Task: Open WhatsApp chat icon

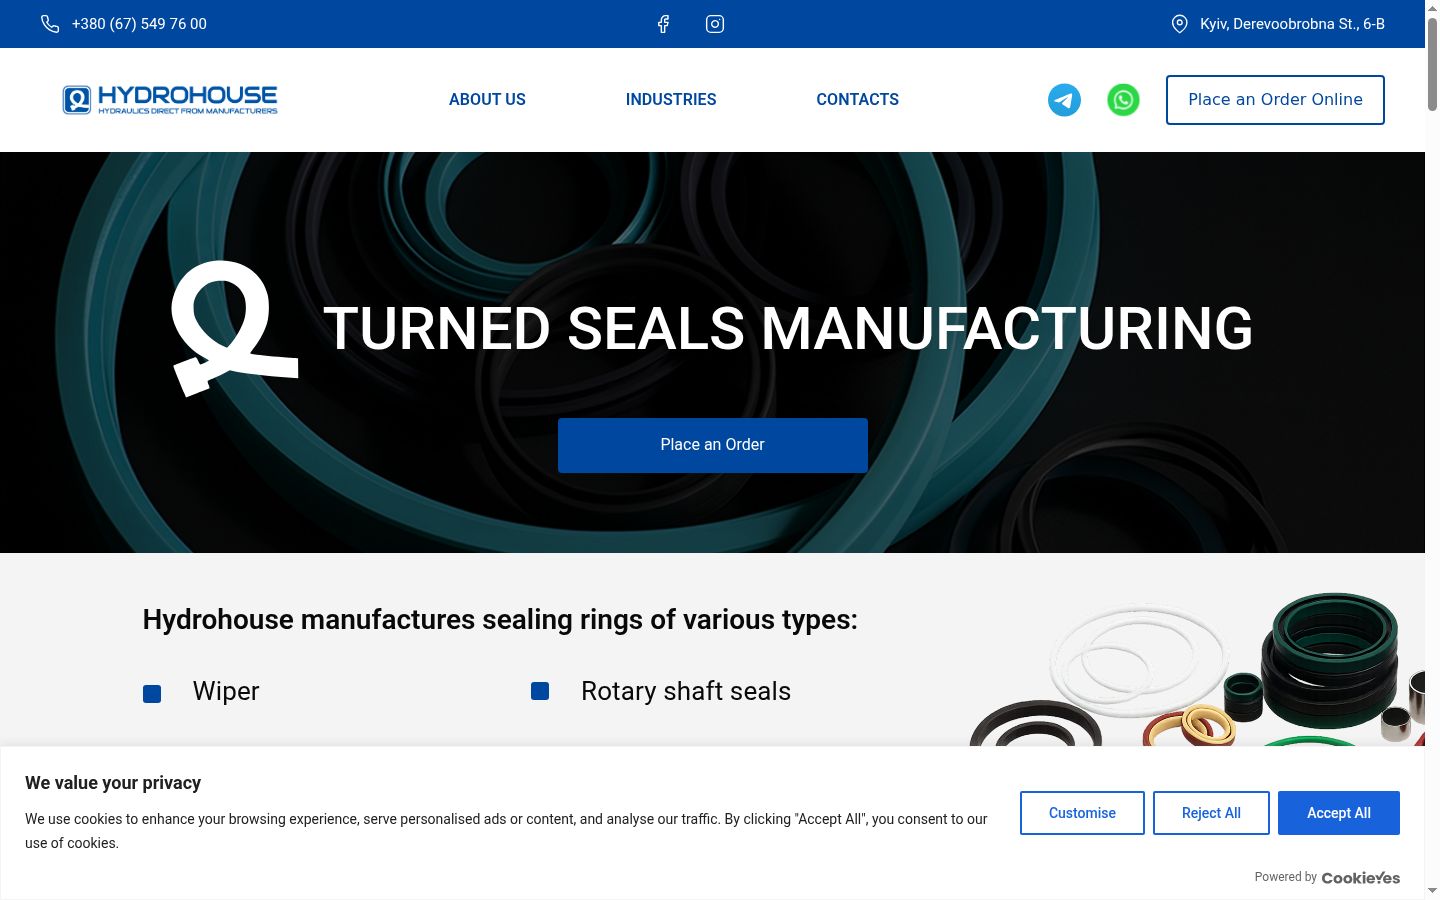Action: 1123,100
